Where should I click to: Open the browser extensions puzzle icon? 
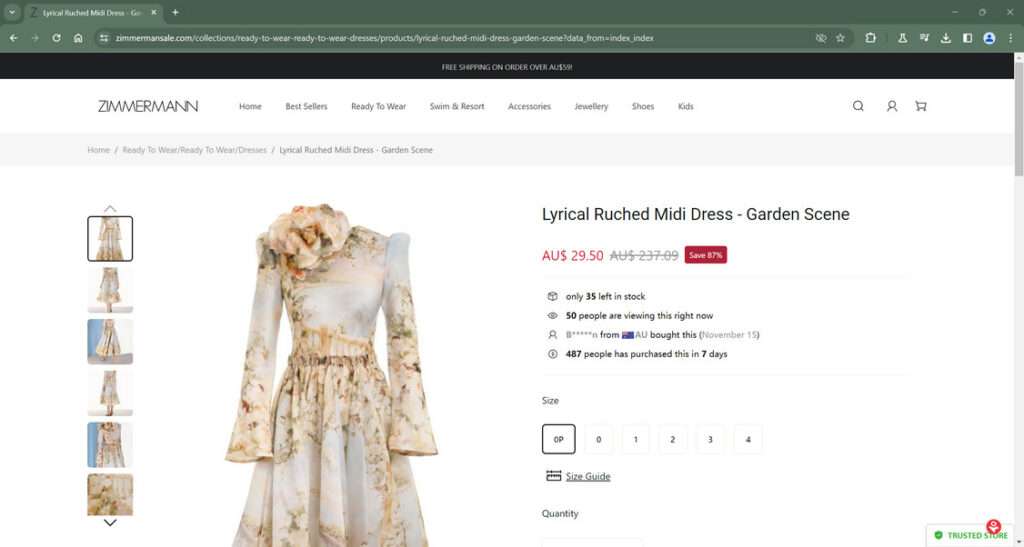click(x=871, y=38)
